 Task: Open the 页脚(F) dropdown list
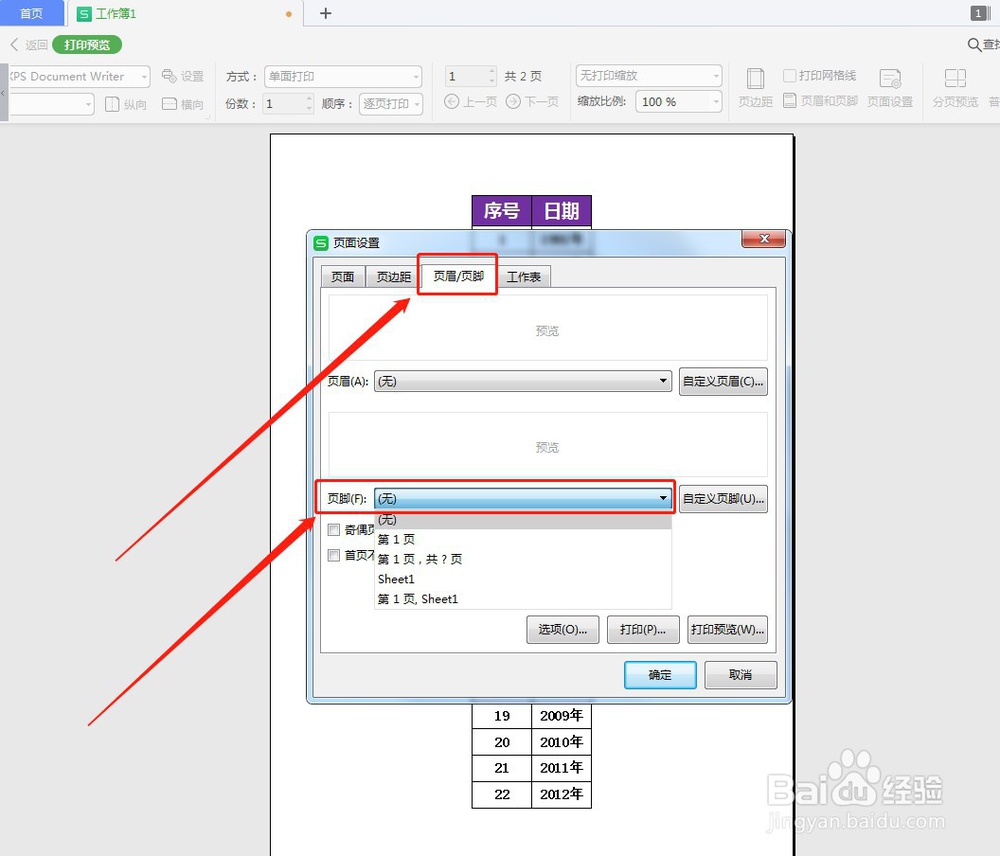coord(522,498)
